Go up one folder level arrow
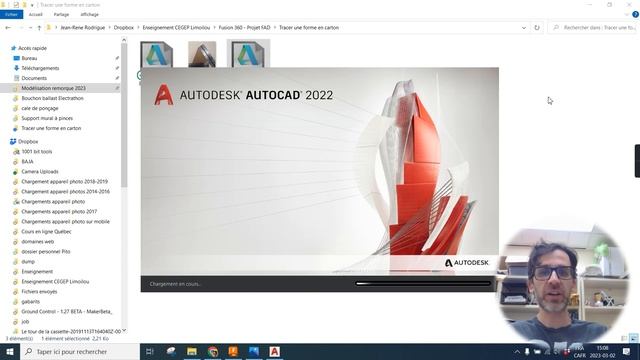The height and width of the screenshot is (360, 640). point(39,28)
